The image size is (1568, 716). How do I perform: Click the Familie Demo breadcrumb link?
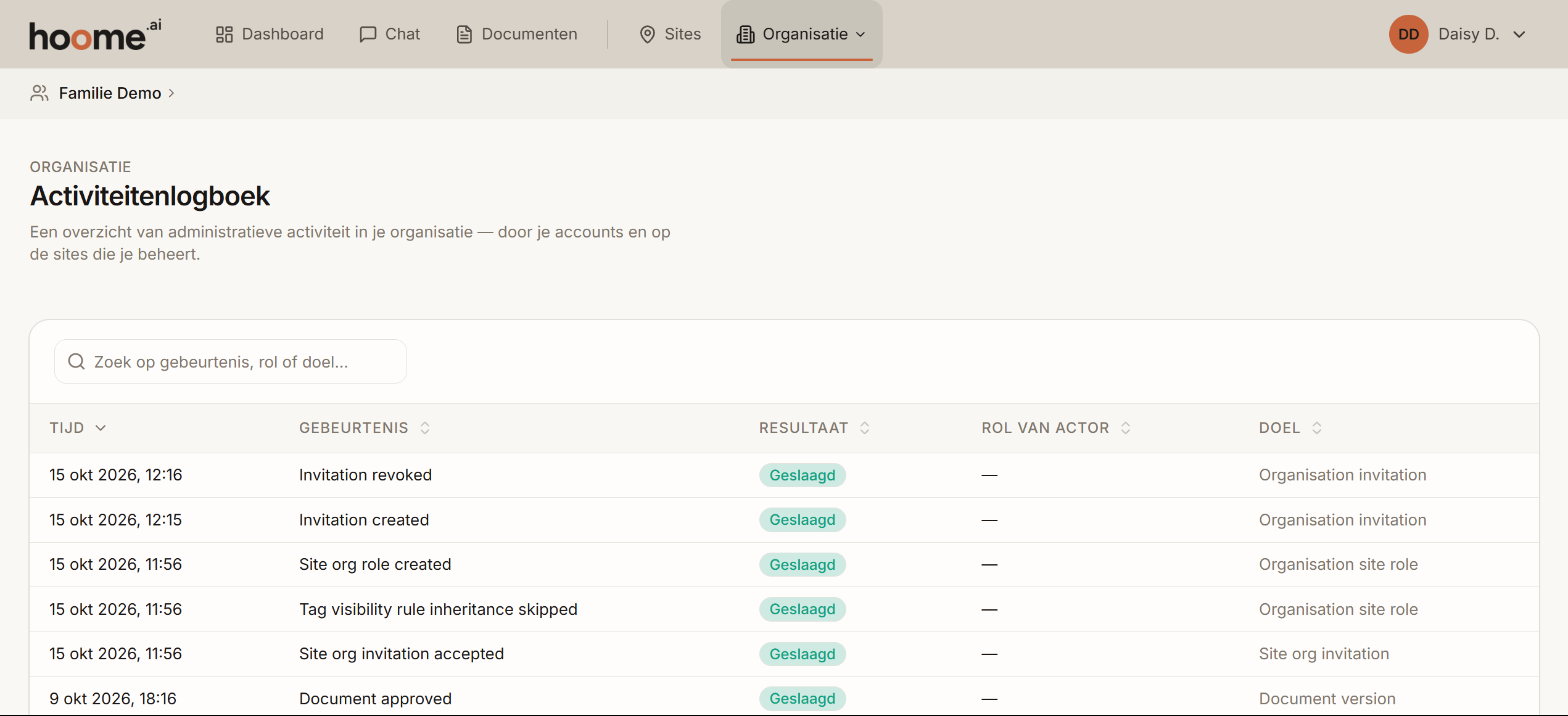[x=110, y=93]
